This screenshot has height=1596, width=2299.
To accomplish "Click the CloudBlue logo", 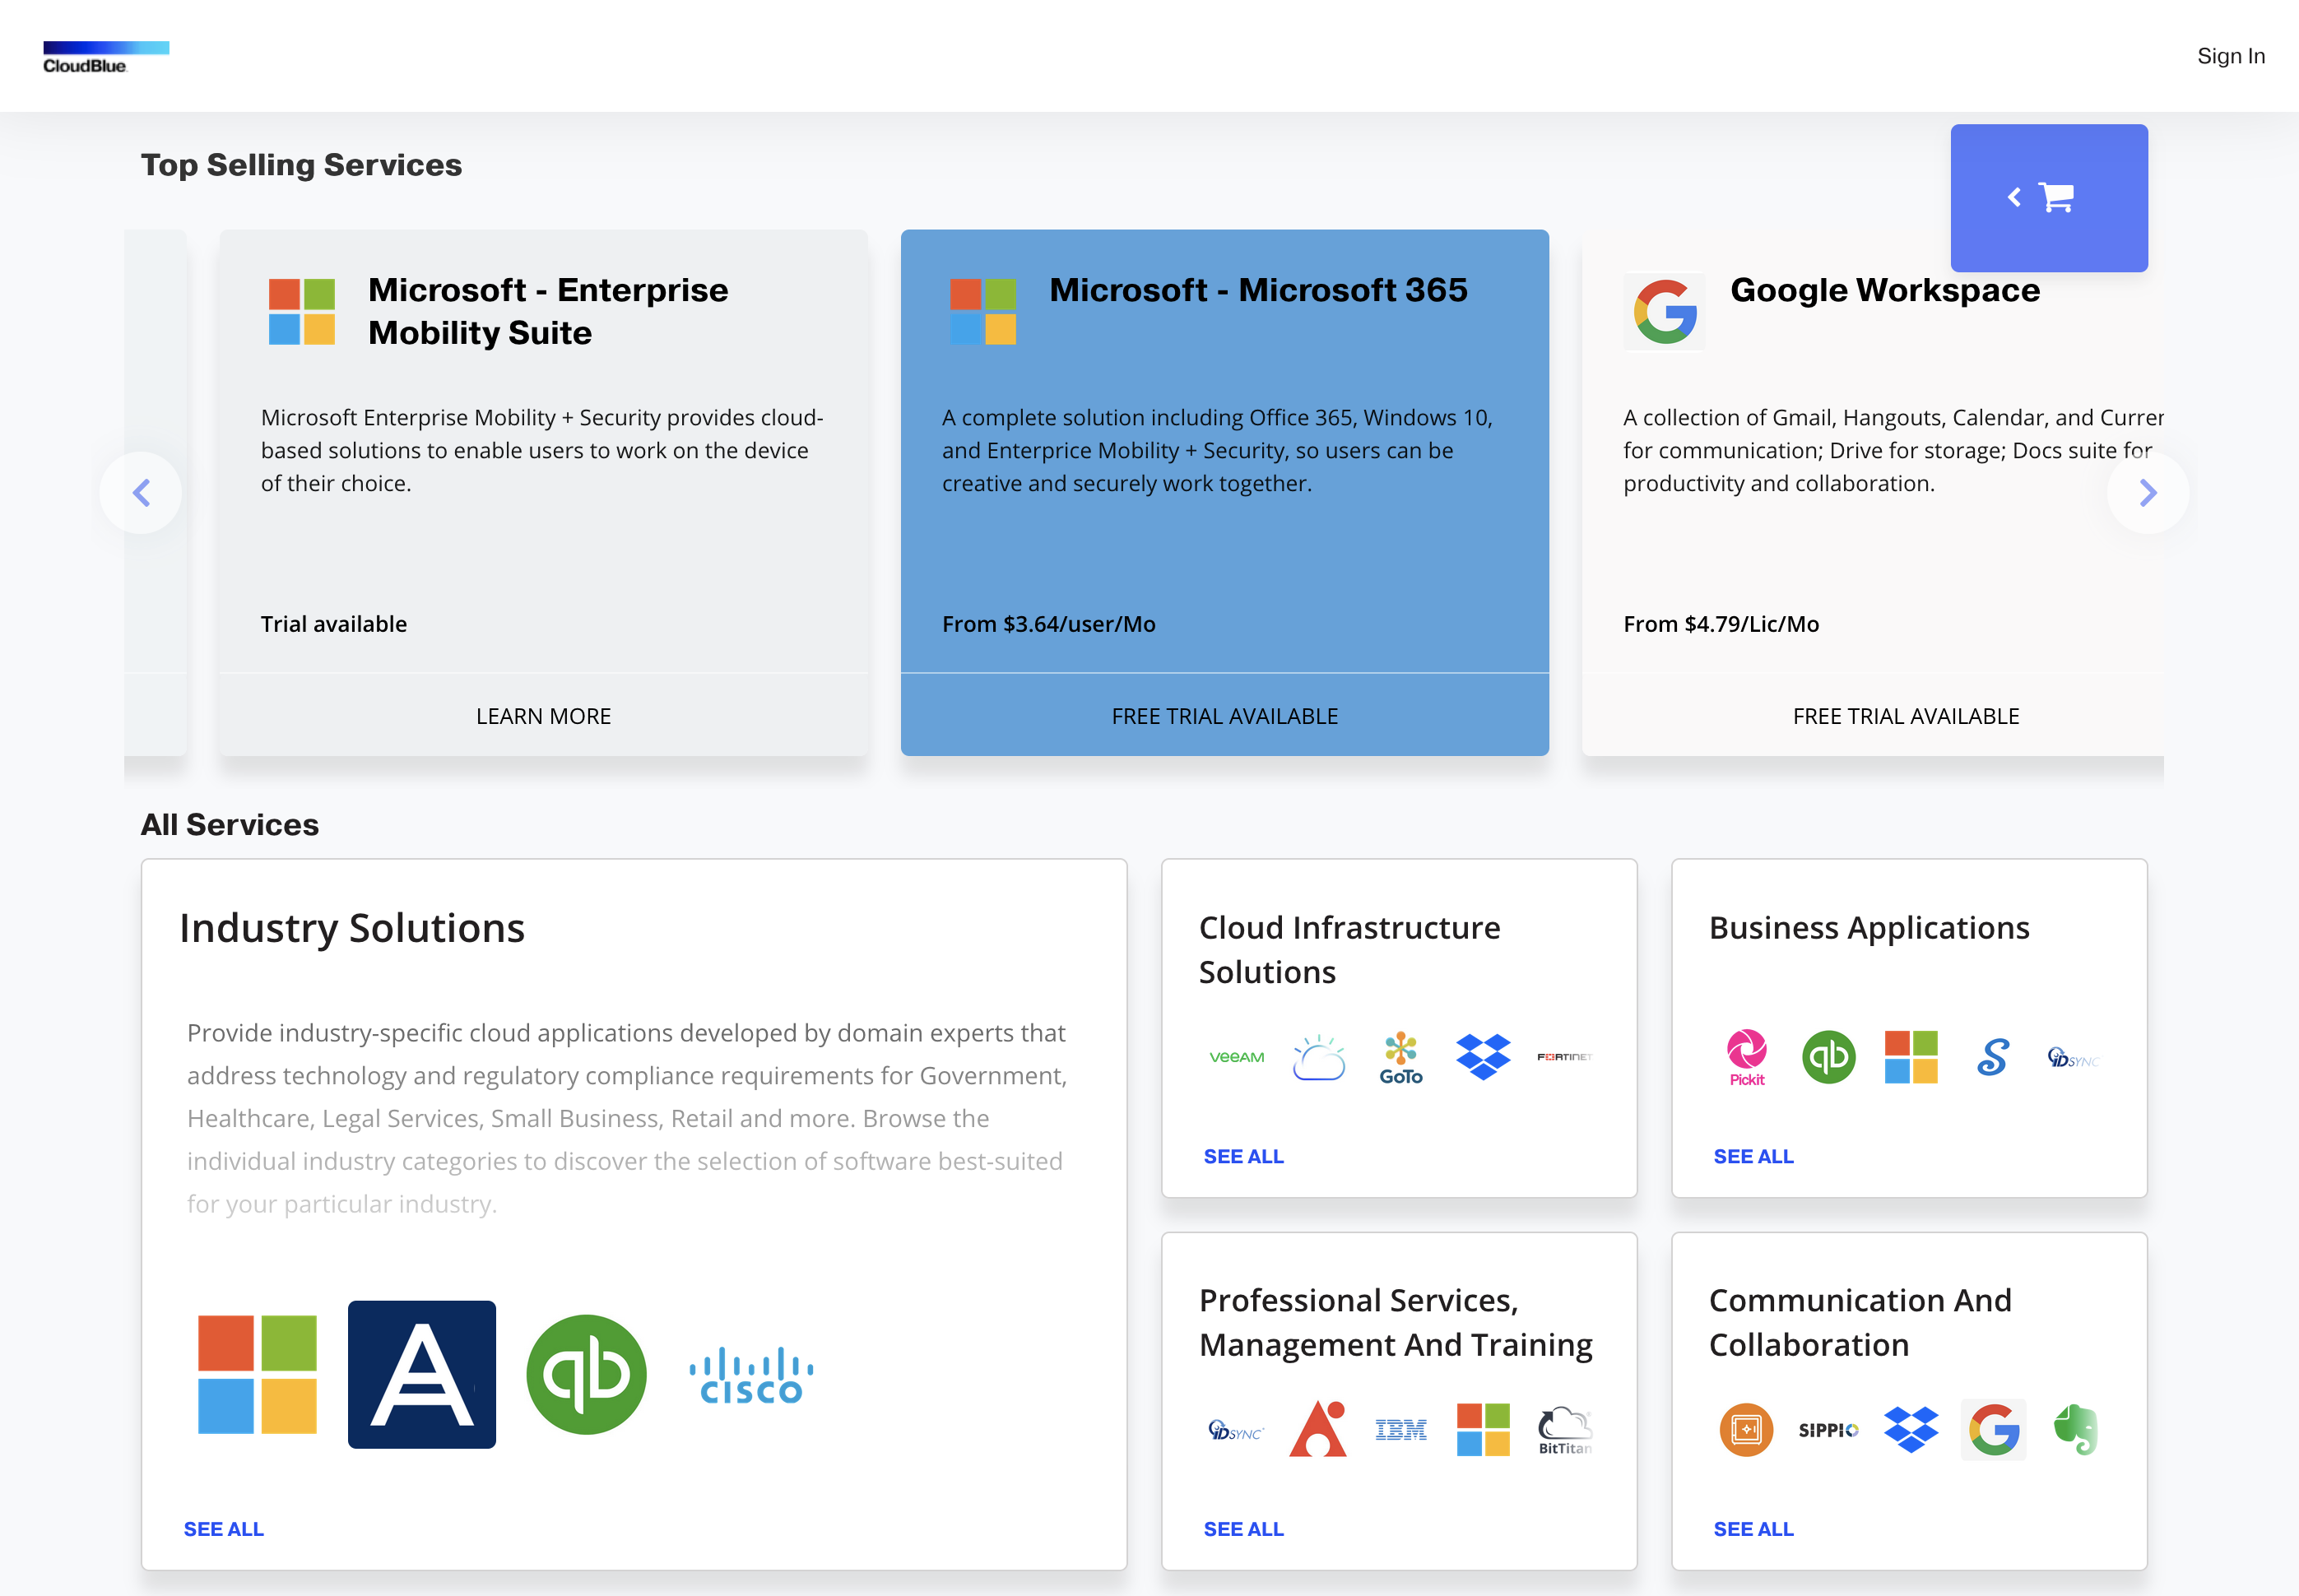I will pyautogui.click(x=106, y=57).
